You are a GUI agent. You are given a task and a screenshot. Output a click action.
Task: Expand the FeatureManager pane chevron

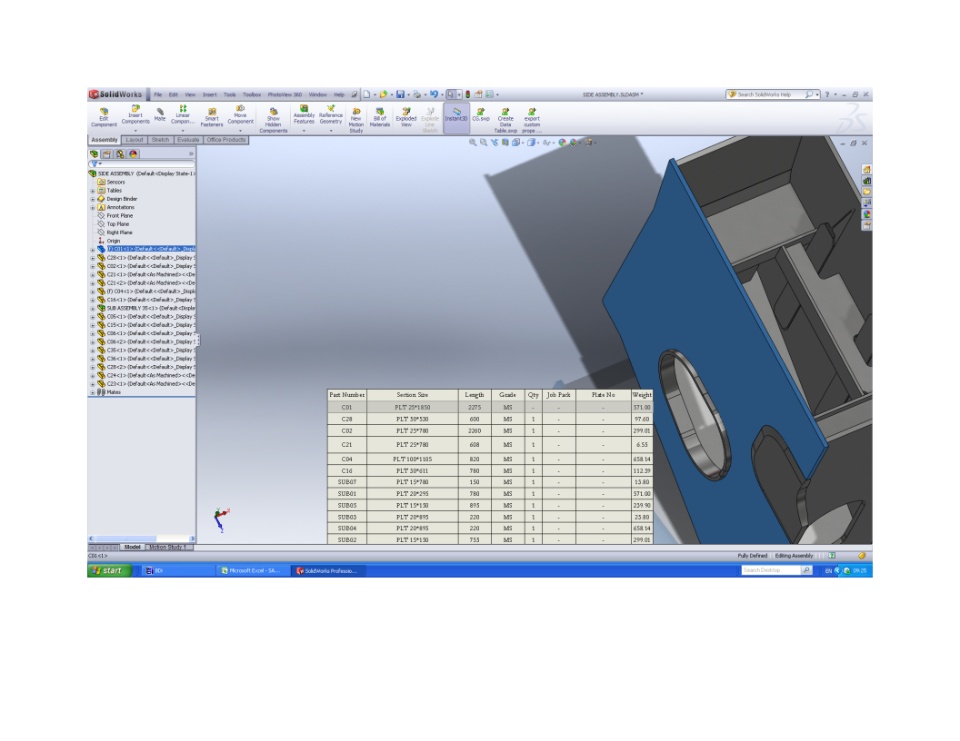click(x=191, y=154)
